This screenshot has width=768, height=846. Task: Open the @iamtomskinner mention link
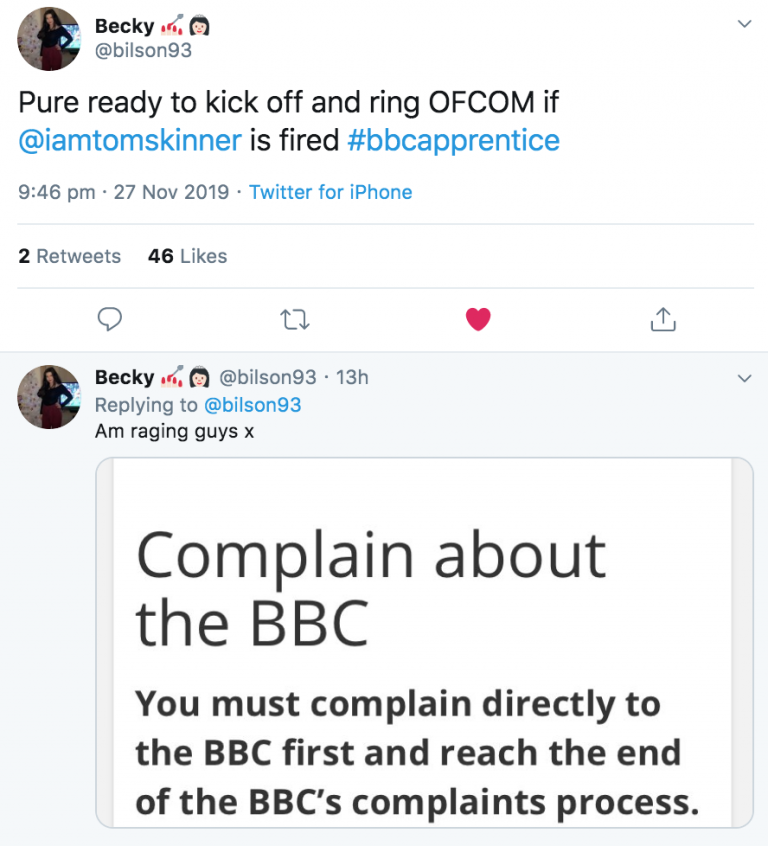tap(130, 140)
